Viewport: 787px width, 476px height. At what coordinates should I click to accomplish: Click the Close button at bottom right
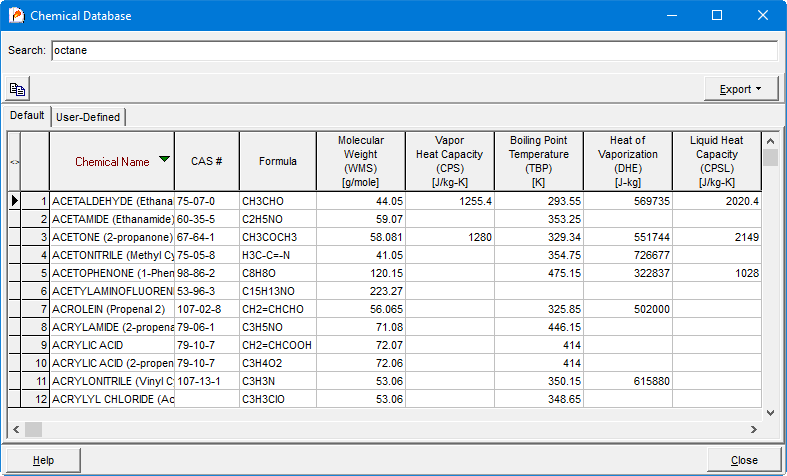tap(744, 460)
